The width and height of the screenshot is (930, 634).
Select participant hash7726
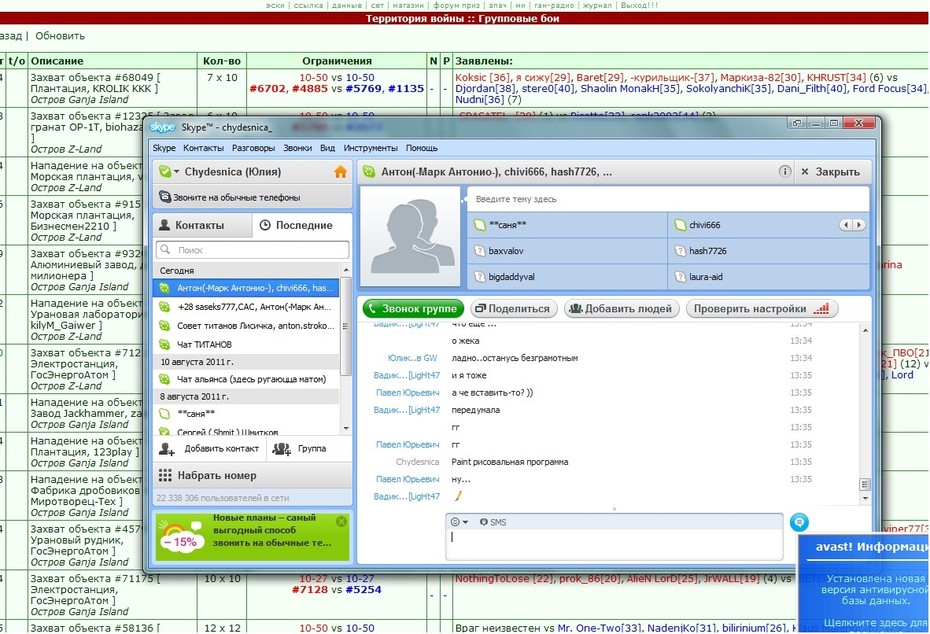click(768, 251)
